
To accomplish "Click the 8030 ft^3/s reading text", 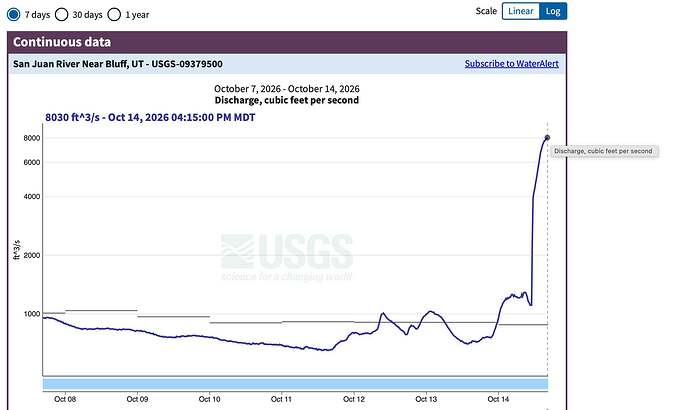I will 150,117.
